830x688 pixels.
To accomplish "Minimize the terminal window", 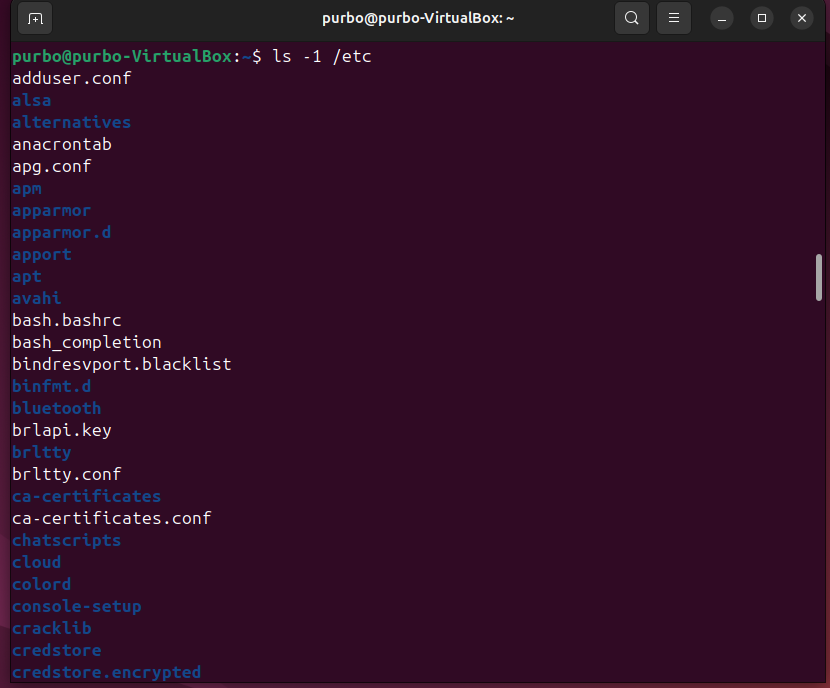I will click(721, 19).
